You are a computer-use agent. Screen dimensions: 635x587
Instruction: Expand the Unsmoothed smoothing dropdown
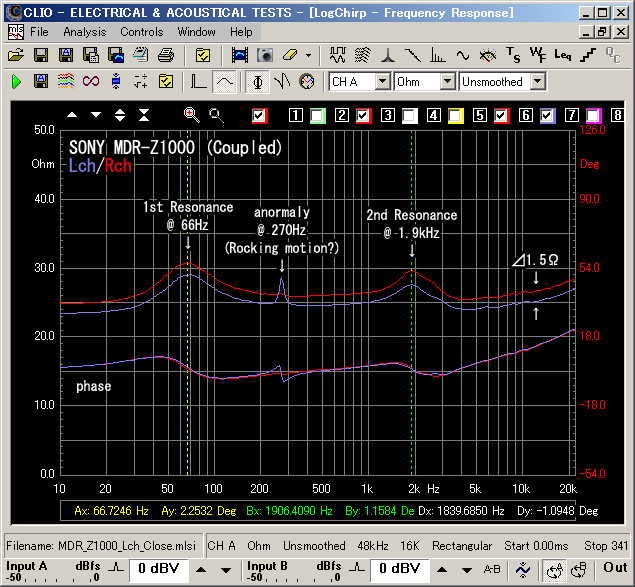tap(537, 82)
